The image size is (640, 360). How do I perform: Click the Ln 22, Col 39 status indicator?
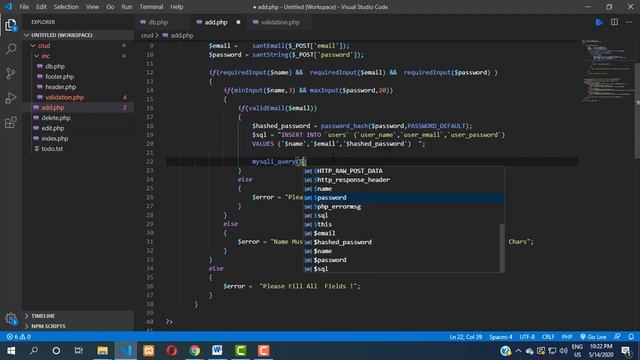466,337
